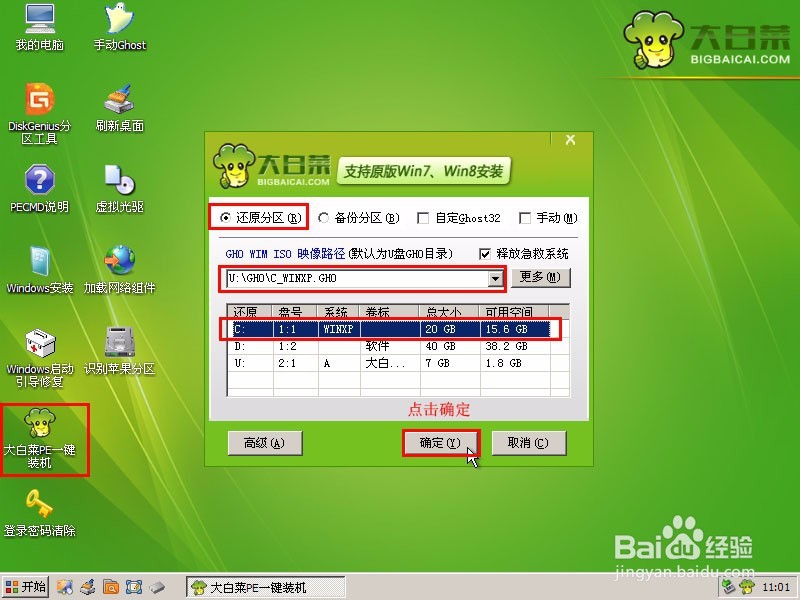Screen dimensions: 800x600
Task: Click the left system tray icon
Action: click(729, 587)
